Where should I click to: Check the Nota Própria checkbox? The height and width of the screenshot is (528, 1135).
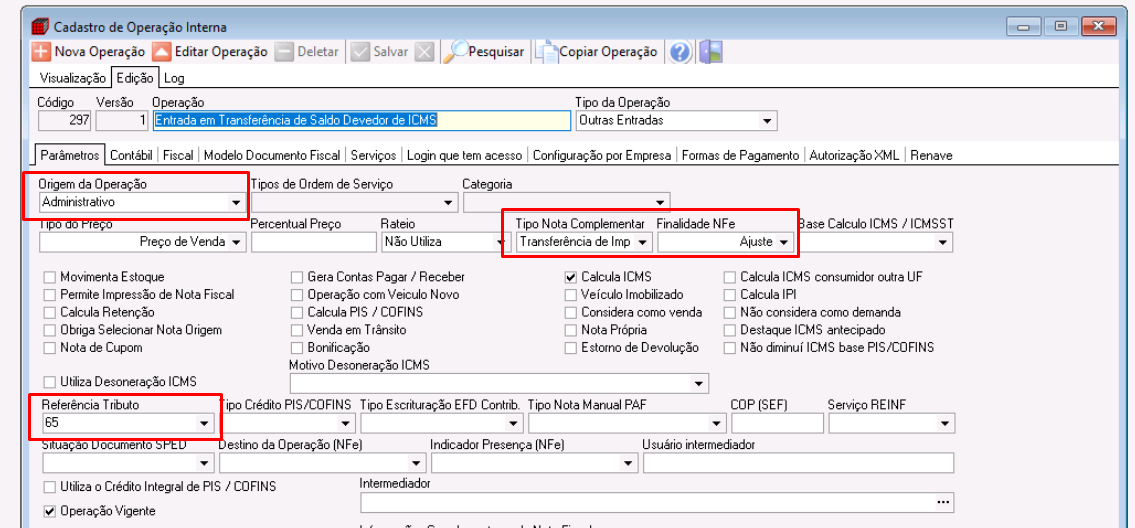point(570,330)
